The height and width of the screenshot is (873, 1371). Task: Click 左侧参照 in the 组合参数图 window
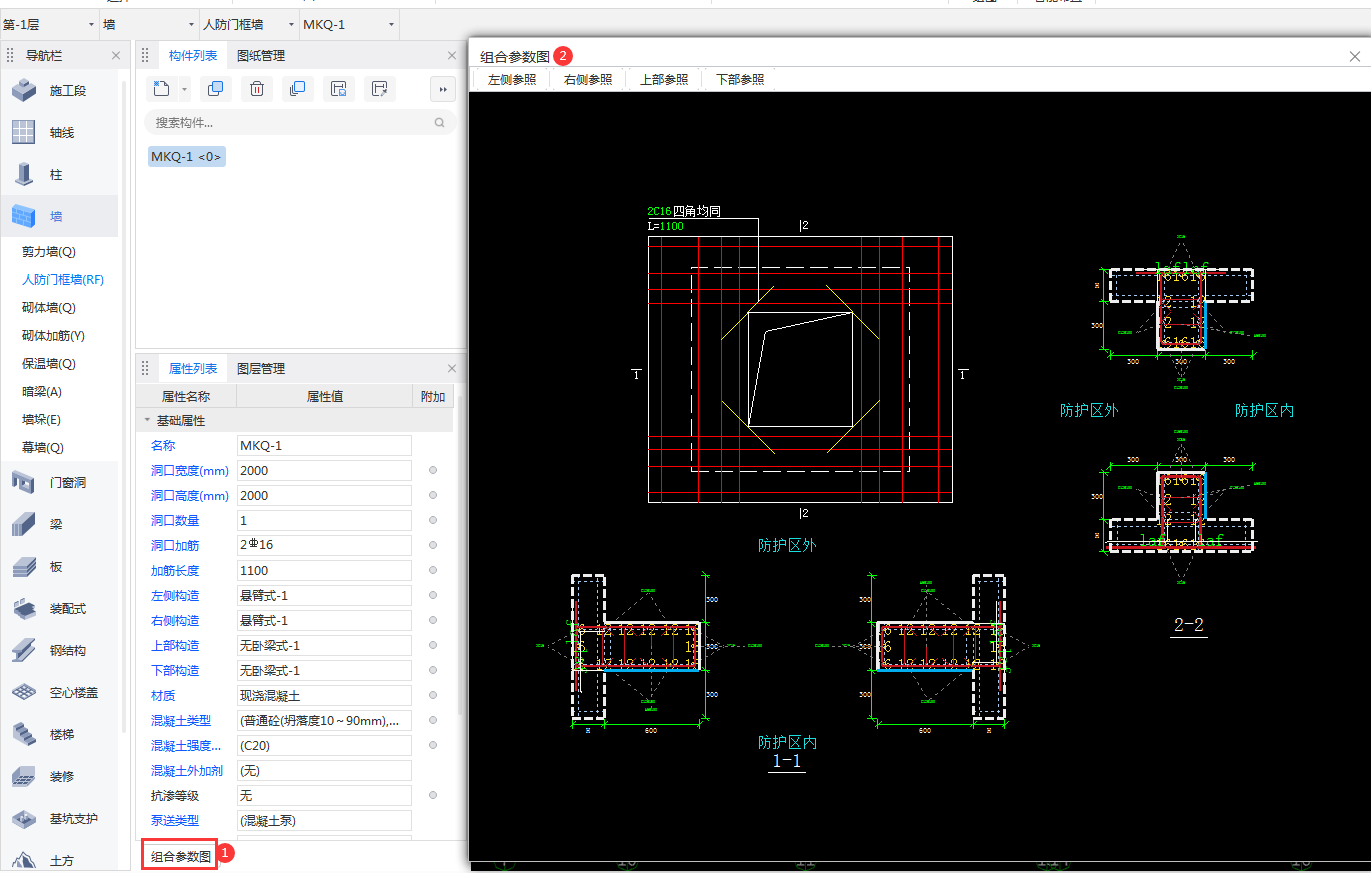pos(512,80)
